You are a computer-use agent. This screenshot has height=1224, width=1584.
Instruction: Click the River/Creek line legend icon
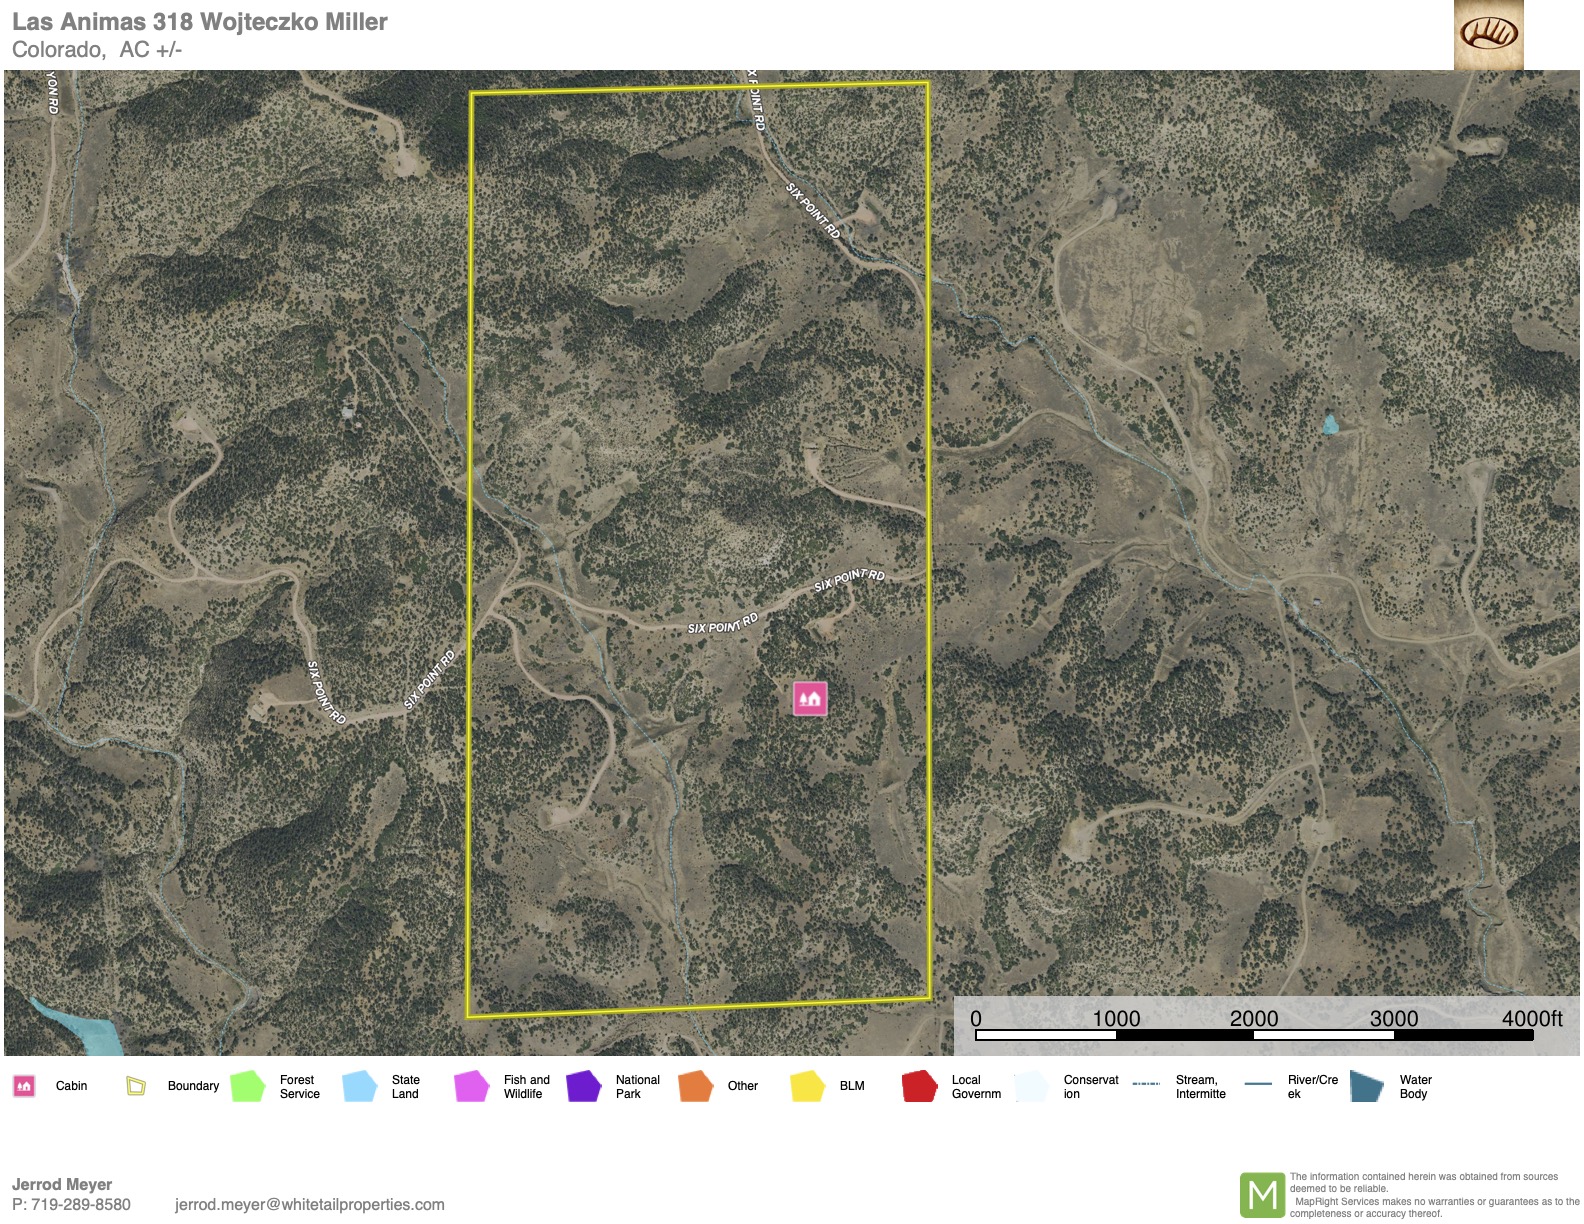point(1258,1084)
